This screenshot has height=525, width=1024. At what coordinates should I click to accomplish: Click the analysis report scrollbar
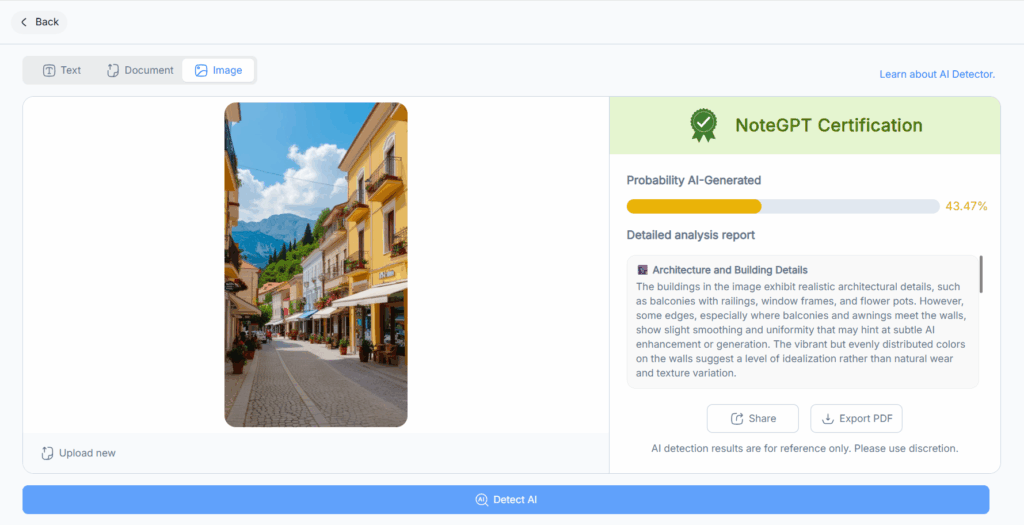980,275
